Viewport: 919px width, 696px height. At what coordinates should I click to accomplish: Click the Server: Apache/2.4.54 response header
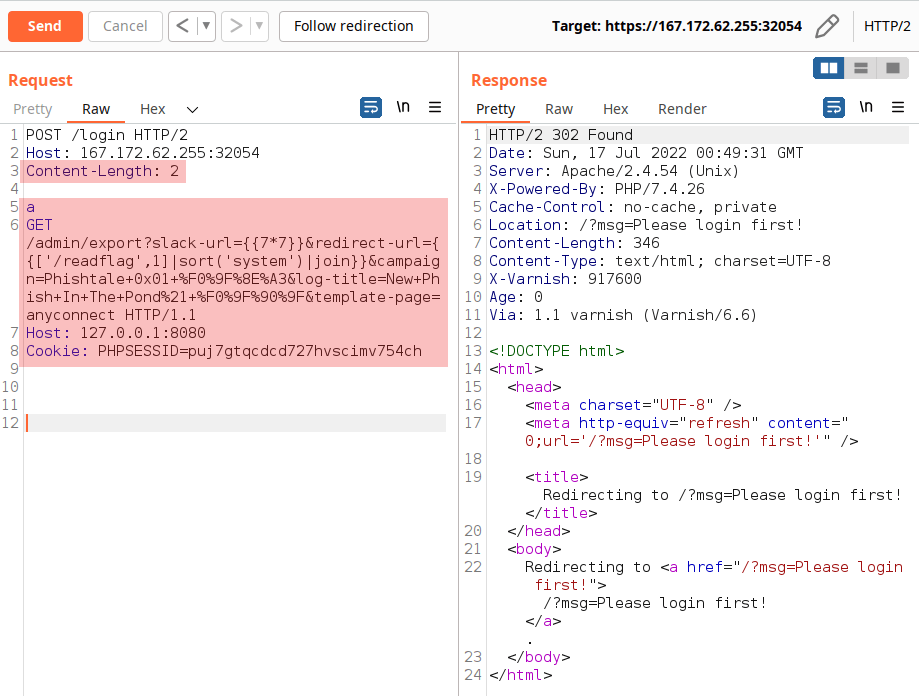[x=614, y=171]
